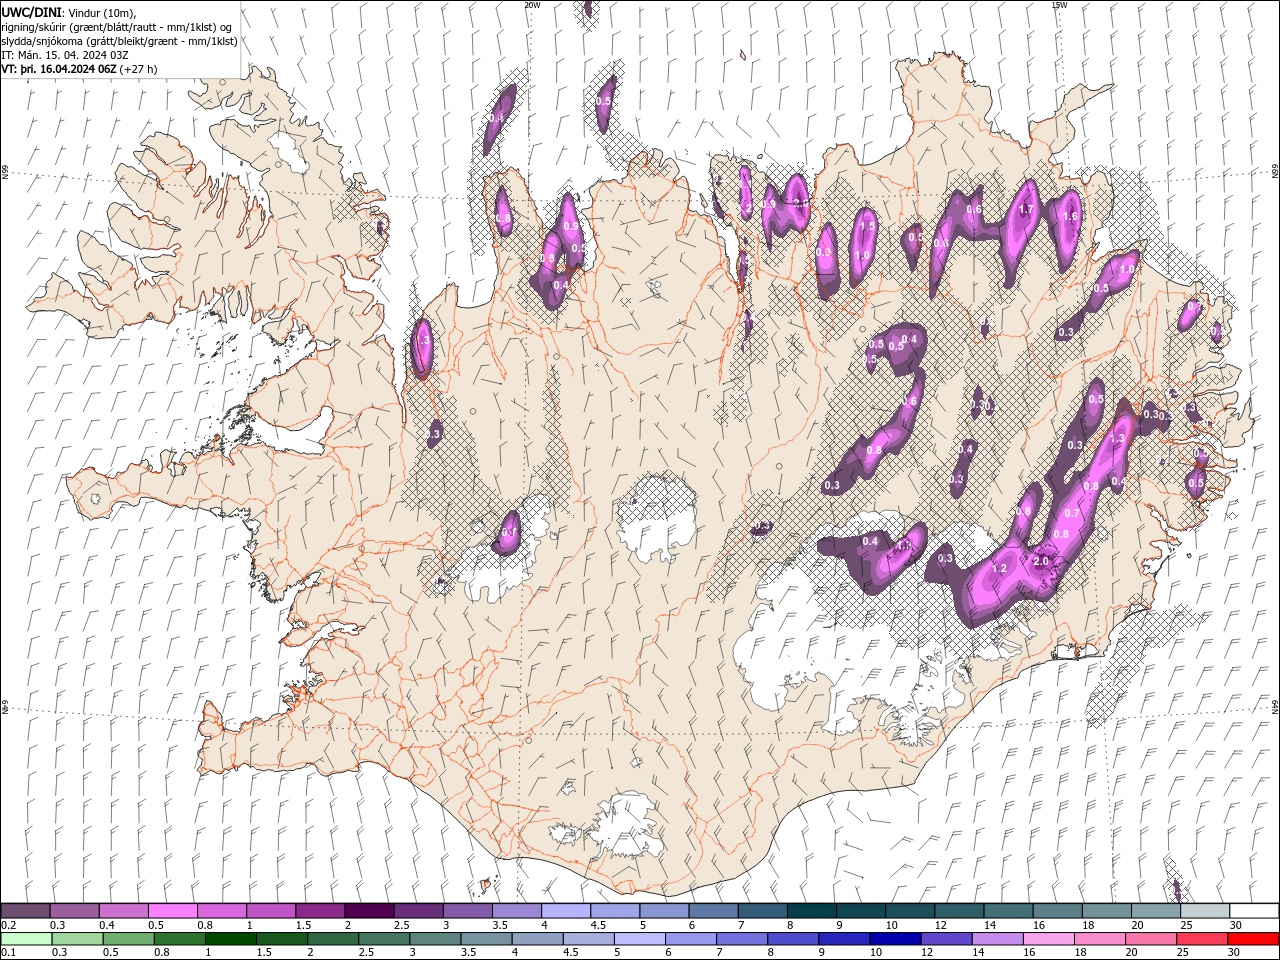Select the light pink 16 swatch, lower legend row
The height and width of the screenshot is (960, 1280).
point(1048,939)
